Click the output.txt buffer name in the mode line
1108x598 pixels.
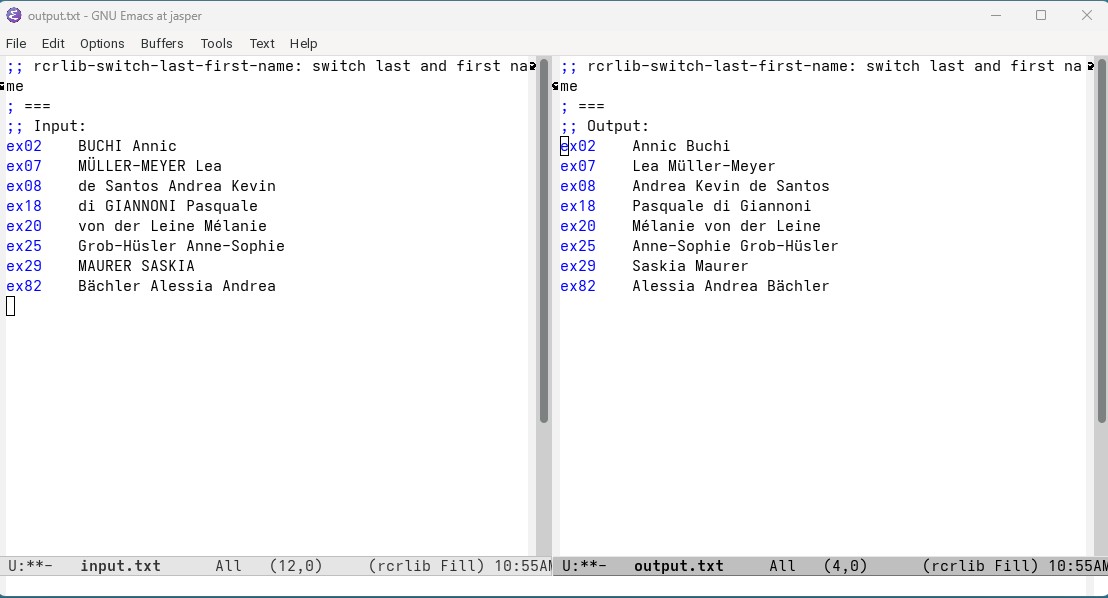point(678,565)
